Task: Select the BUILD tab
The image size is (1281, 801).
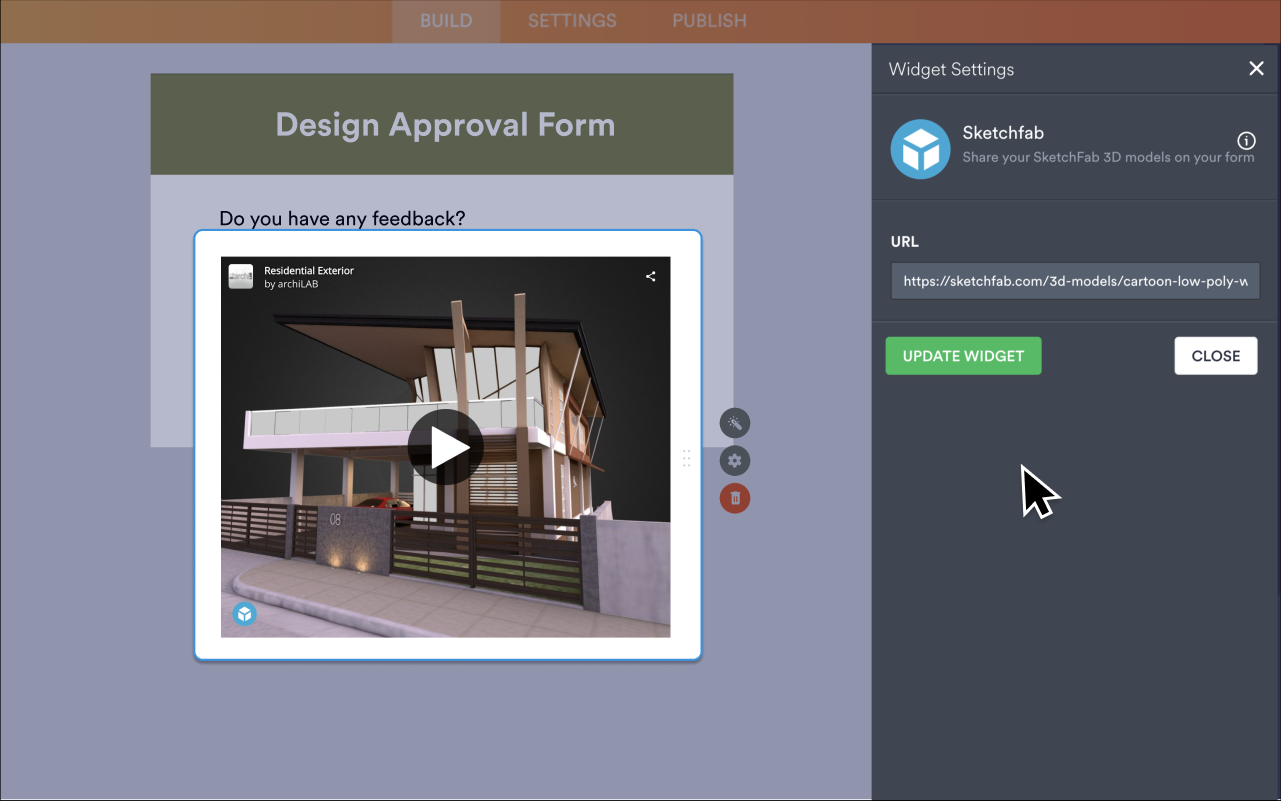Action: point(446,20)
